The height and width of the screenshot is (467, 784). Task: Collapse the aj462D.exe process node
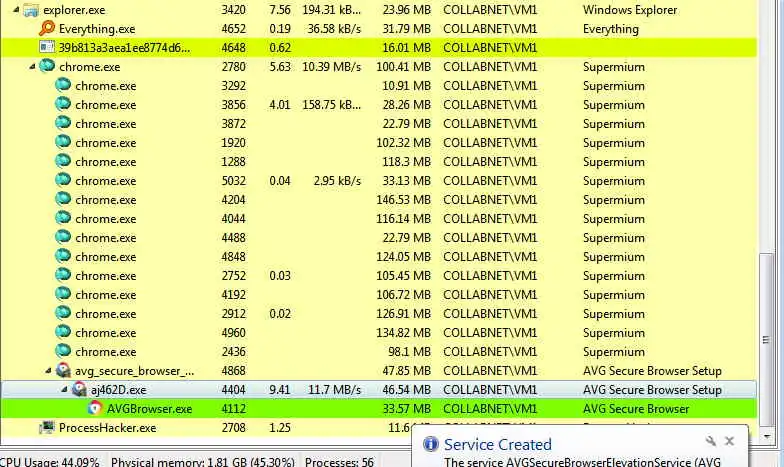64,390
